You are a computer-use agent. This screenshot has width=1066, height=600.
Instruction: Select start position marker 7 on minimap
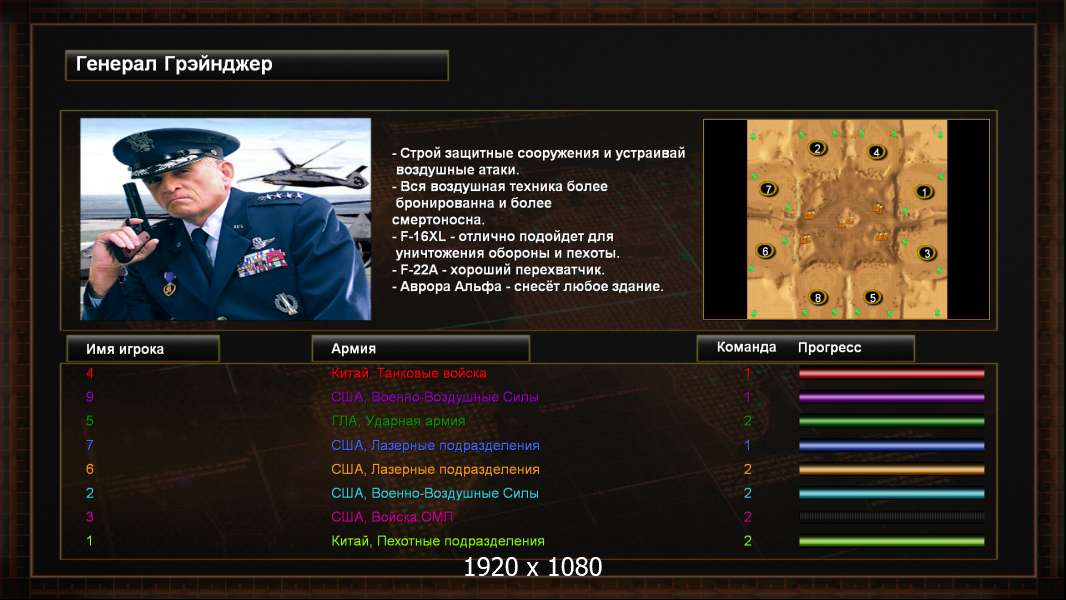click(769, 189)
